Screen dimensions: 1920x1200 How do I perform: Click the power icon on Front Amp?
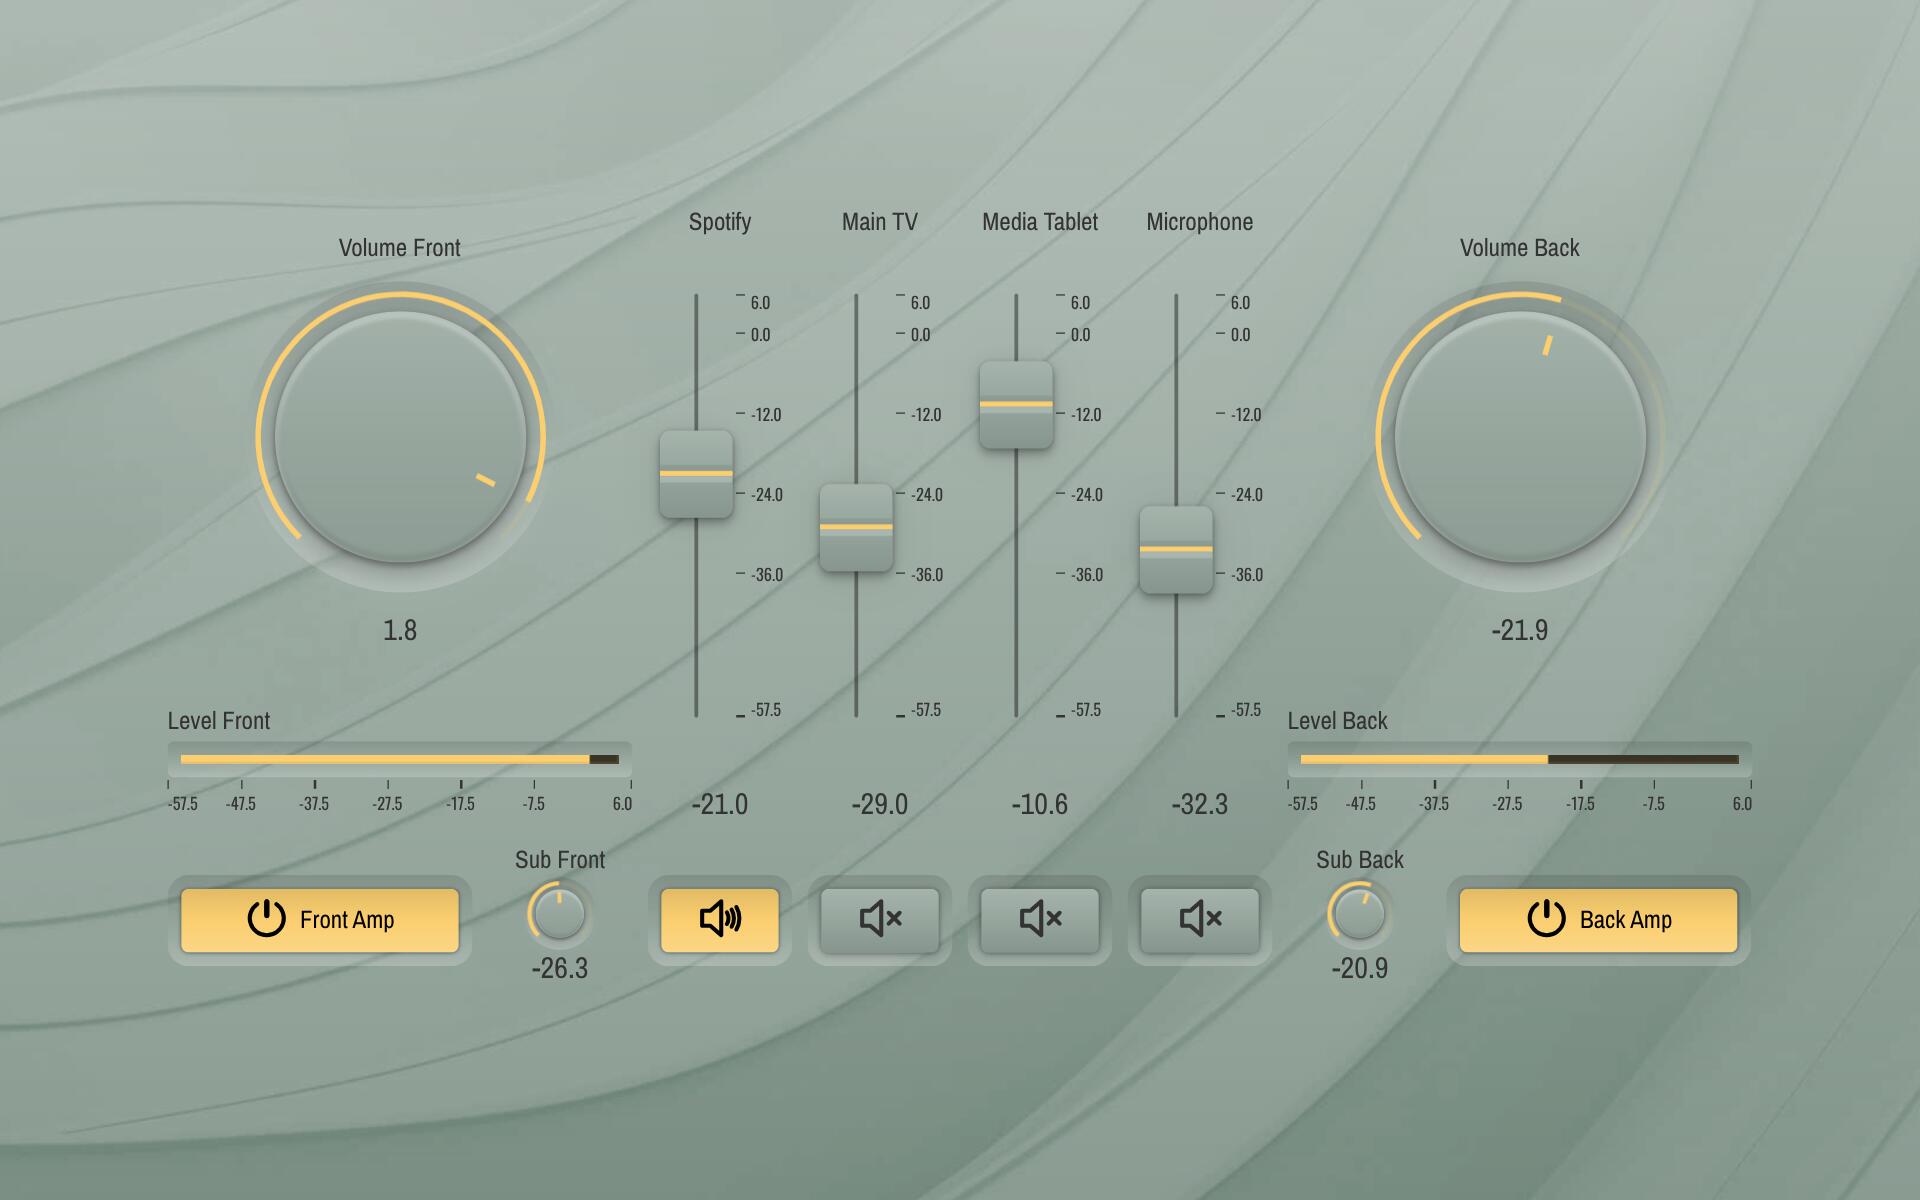[x=266, y=918]
